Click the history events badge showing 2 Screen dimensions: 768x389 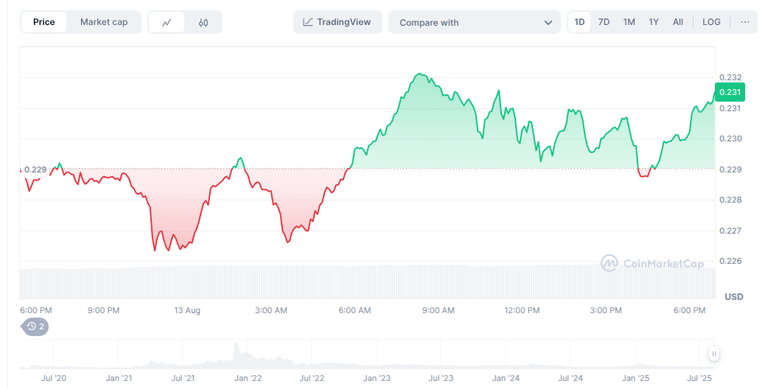35,326
